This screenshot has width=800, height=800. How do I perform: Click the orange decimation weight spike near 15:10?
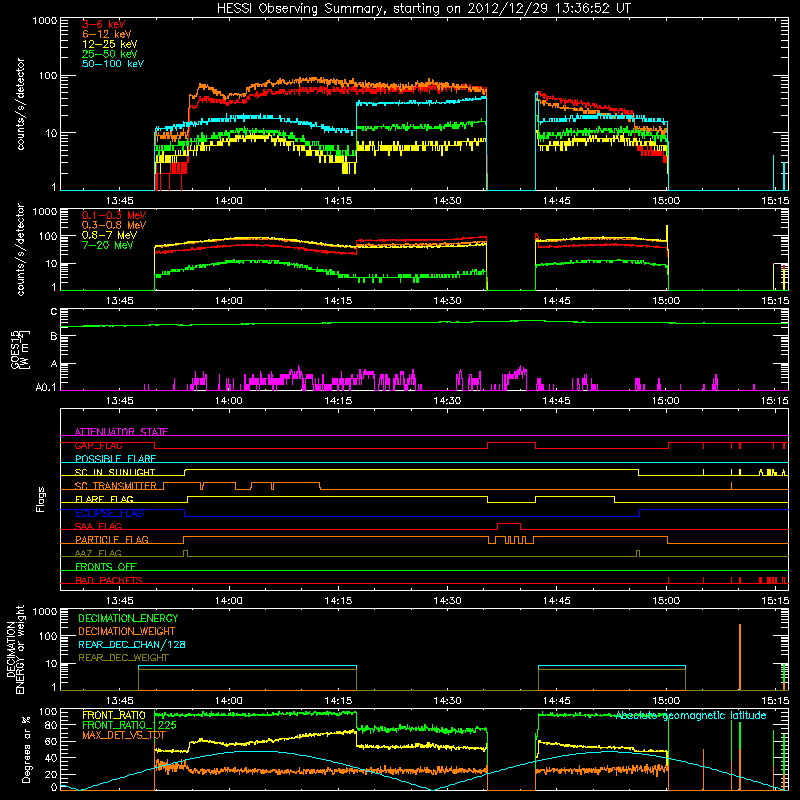tap(740, 657)
